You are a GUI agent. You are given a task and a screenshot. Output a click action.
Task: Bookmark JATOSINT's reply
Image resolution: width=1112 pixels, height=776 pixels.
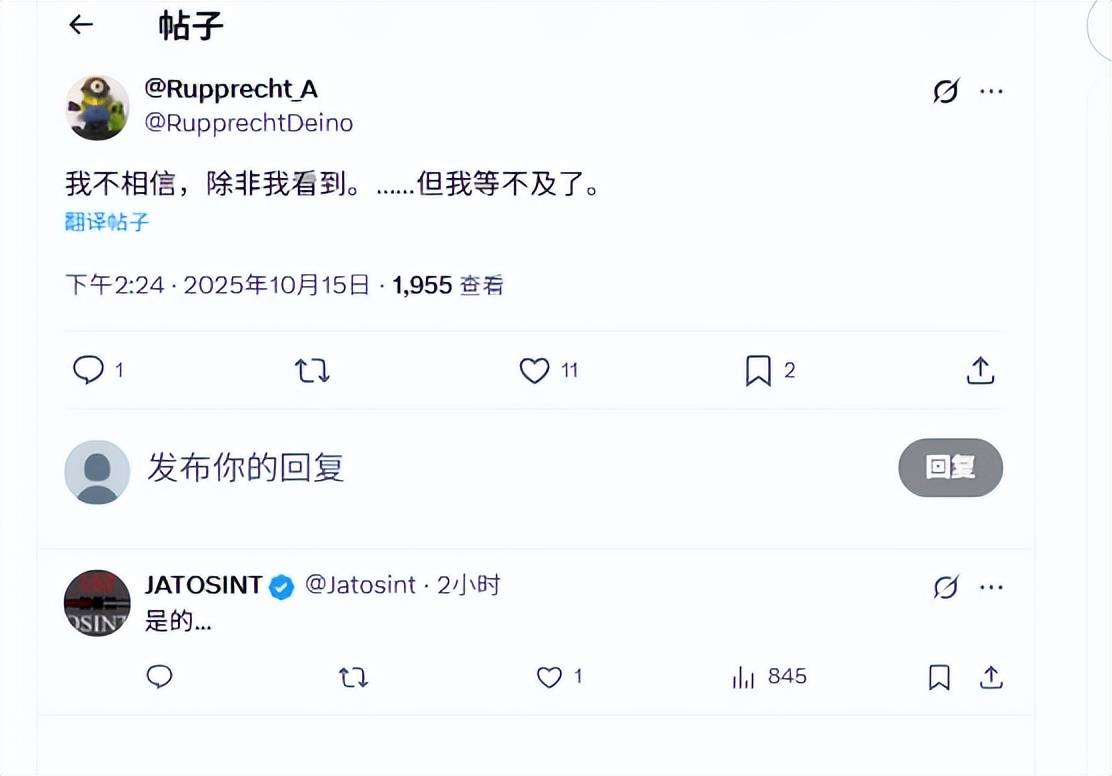pos(938,677)
